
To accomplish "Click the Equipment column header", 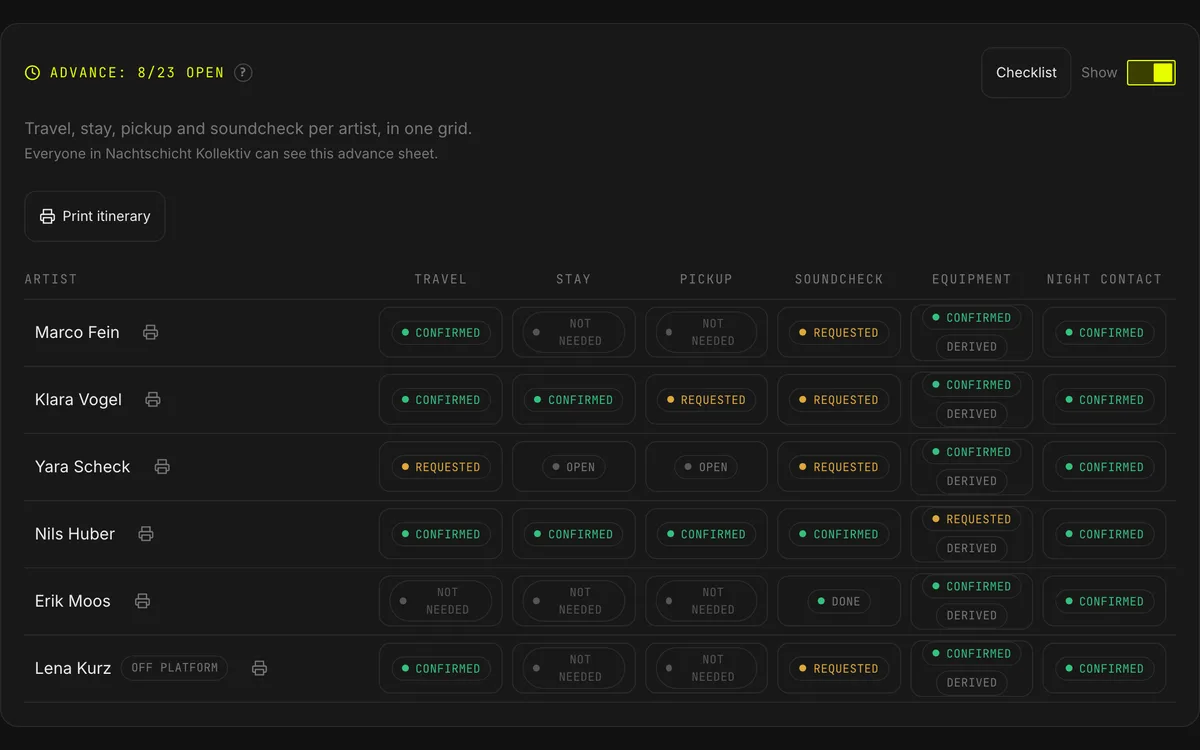I will click(972, 279).
